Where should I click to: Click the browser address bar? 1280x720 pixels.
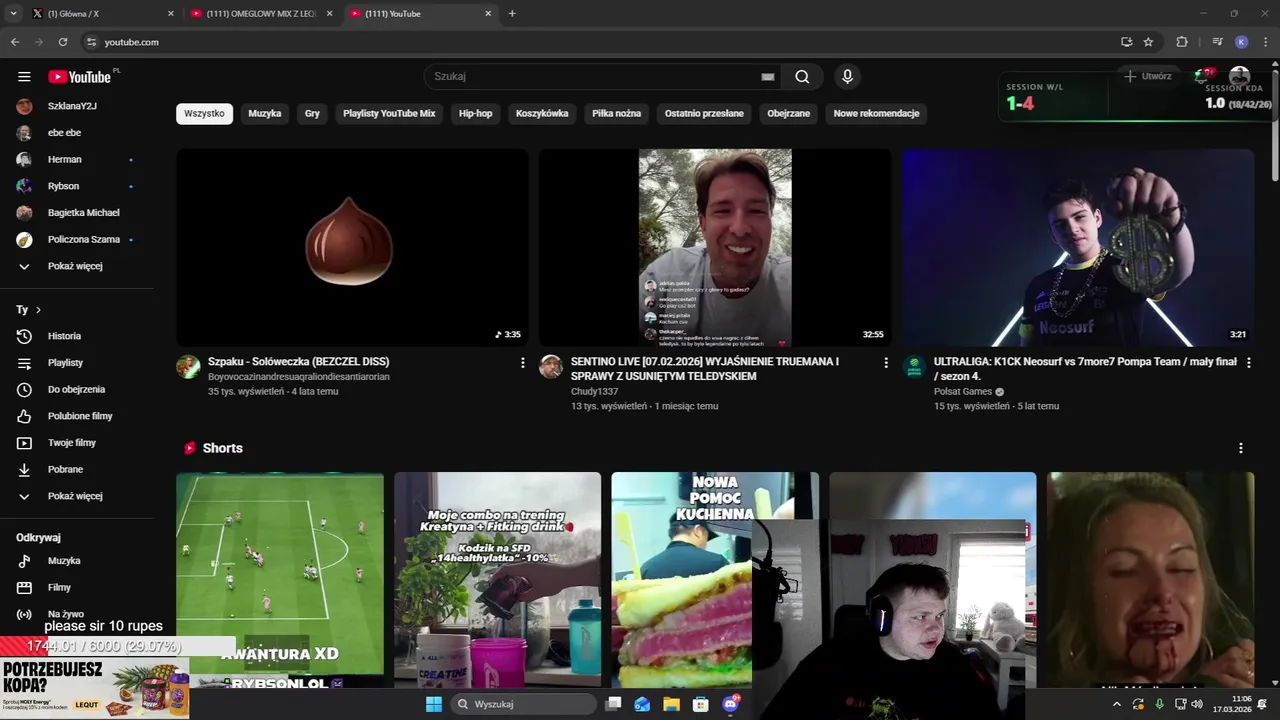coord(600,42)
